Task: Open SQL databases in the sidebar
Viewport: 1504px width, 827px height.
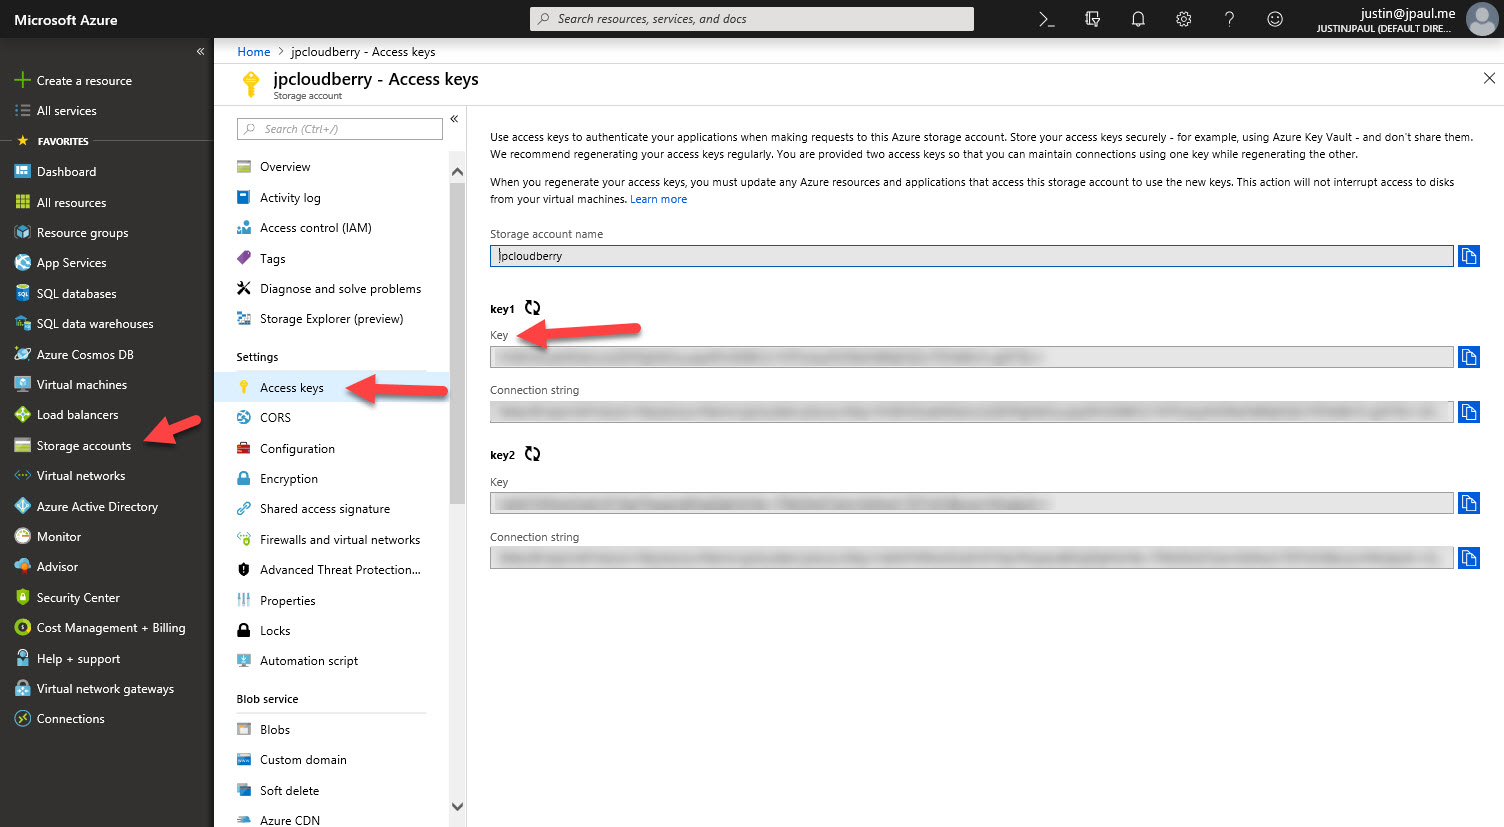Action: [x=76, y=294]
